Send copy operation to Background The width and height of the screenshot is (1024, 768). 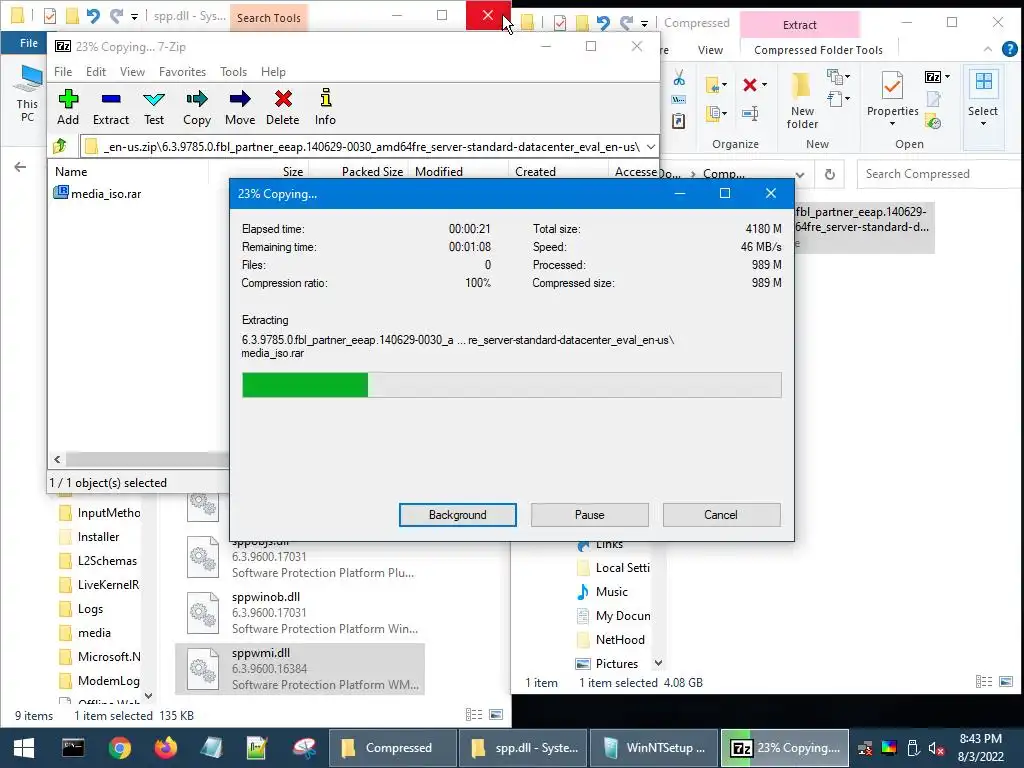457,515
